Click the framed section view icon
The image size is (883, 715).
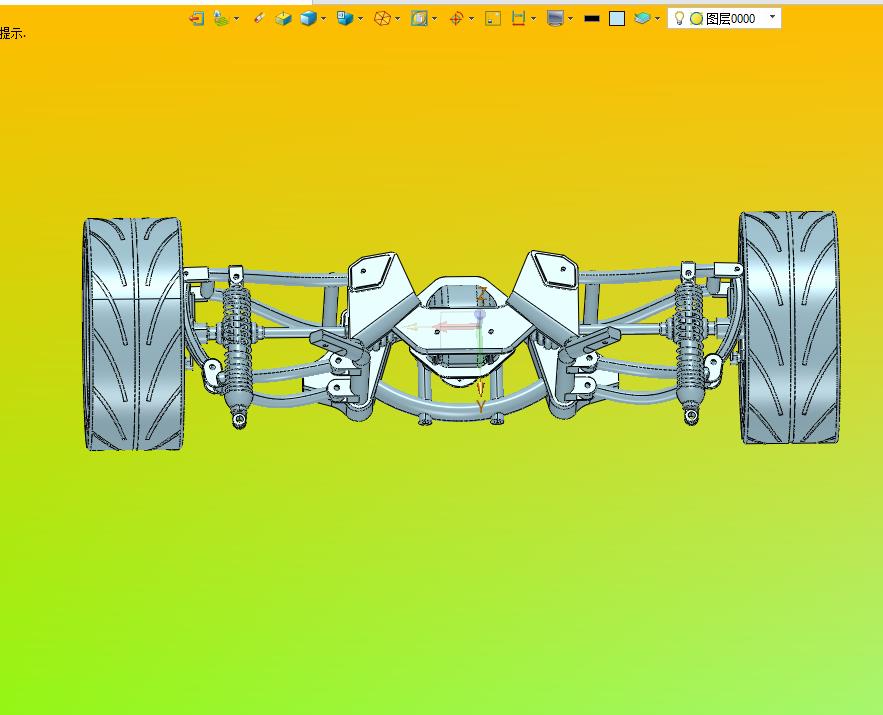point(419,19)
